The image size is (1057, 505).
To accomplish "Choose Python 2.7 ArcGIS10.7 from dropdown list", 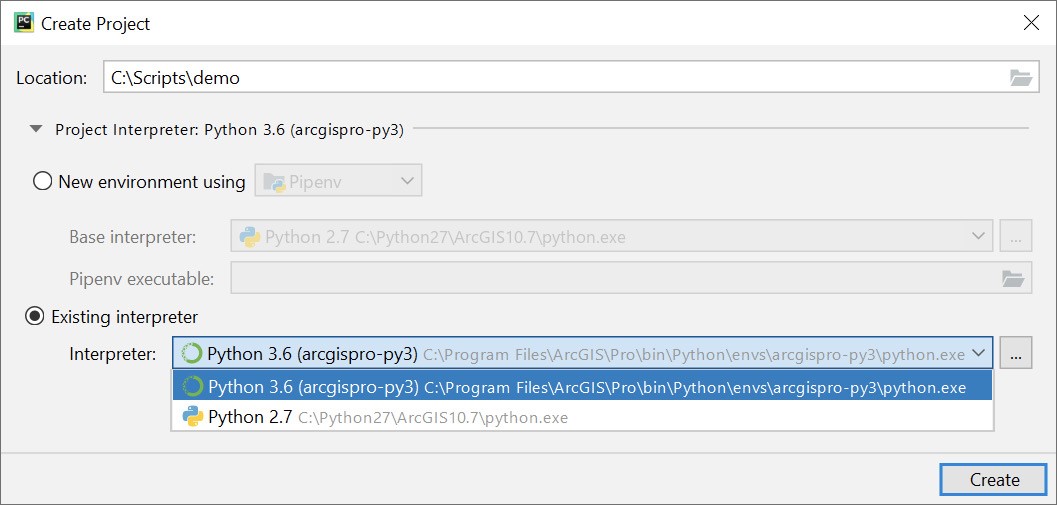I will 582,417.
